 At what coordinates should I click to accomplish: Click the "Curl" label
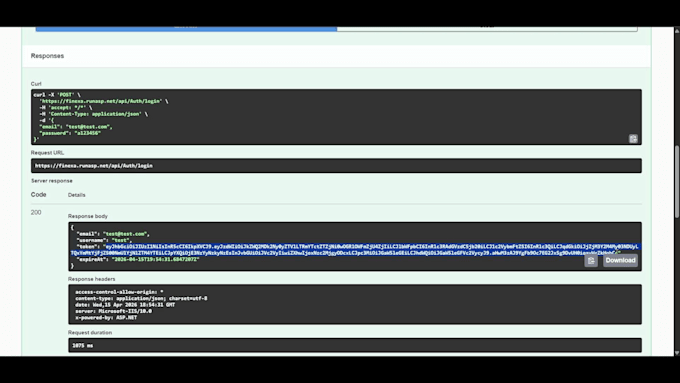(x=36, y=84)
